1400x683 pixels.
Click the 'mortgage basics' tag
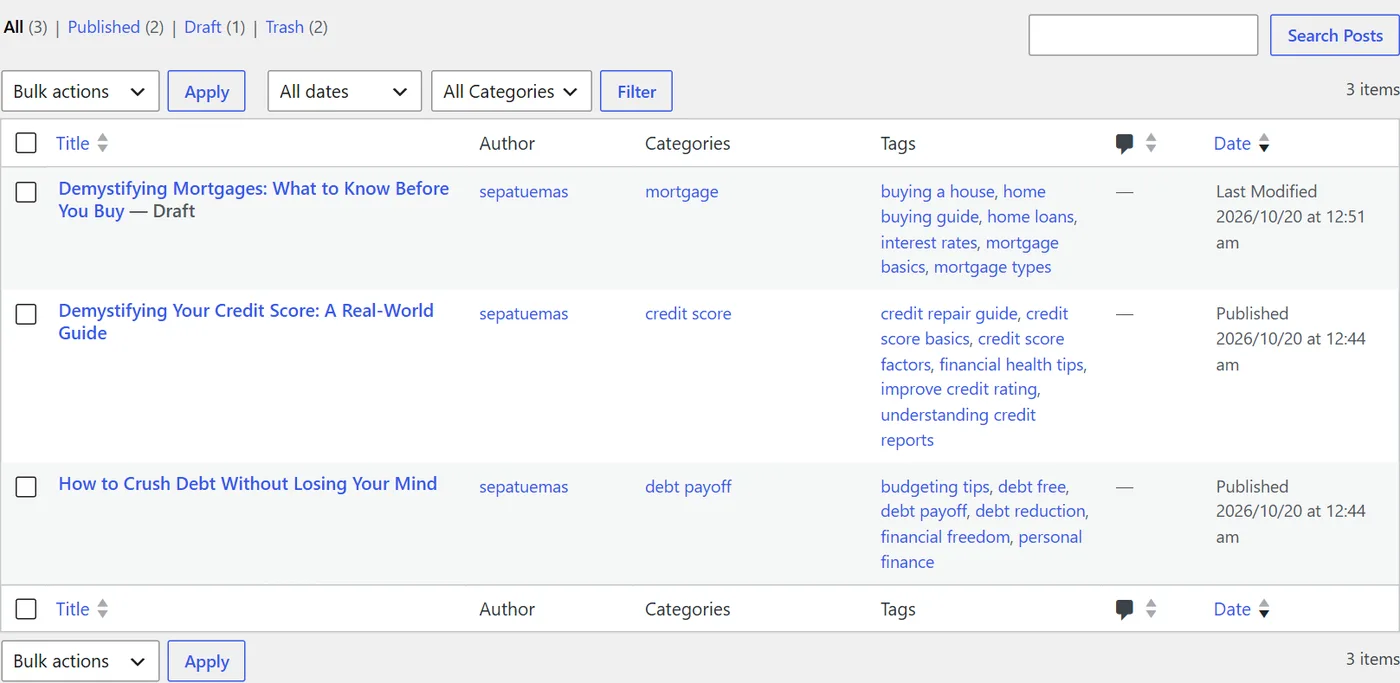click(x=969, y=255)
